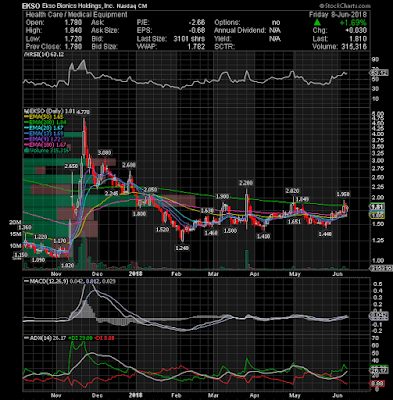This screenshot has height=400, width=393.
Task: Click the RSI current-value tag on the right axis
Action: pos(379,73)
